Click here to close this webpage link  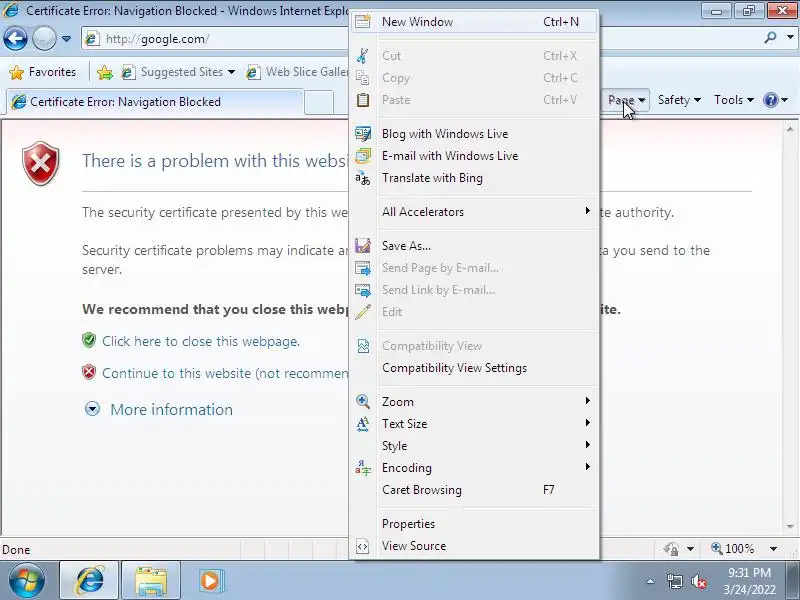(201, 341)
